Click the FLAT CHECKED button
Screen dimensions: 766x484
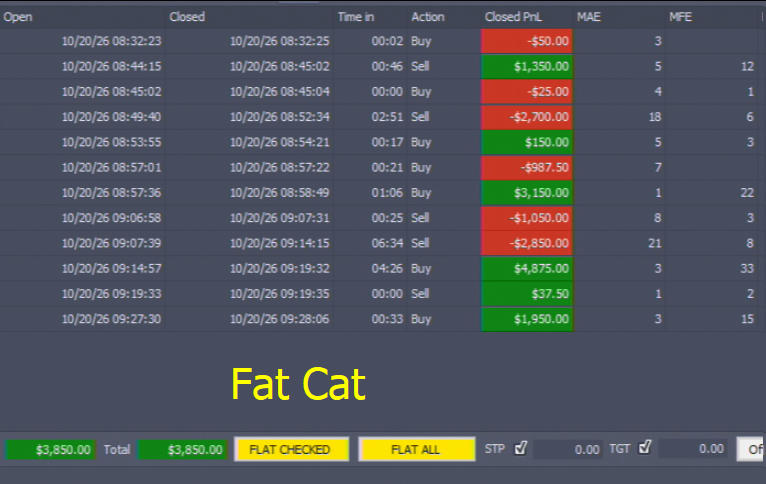click(292, 449)
